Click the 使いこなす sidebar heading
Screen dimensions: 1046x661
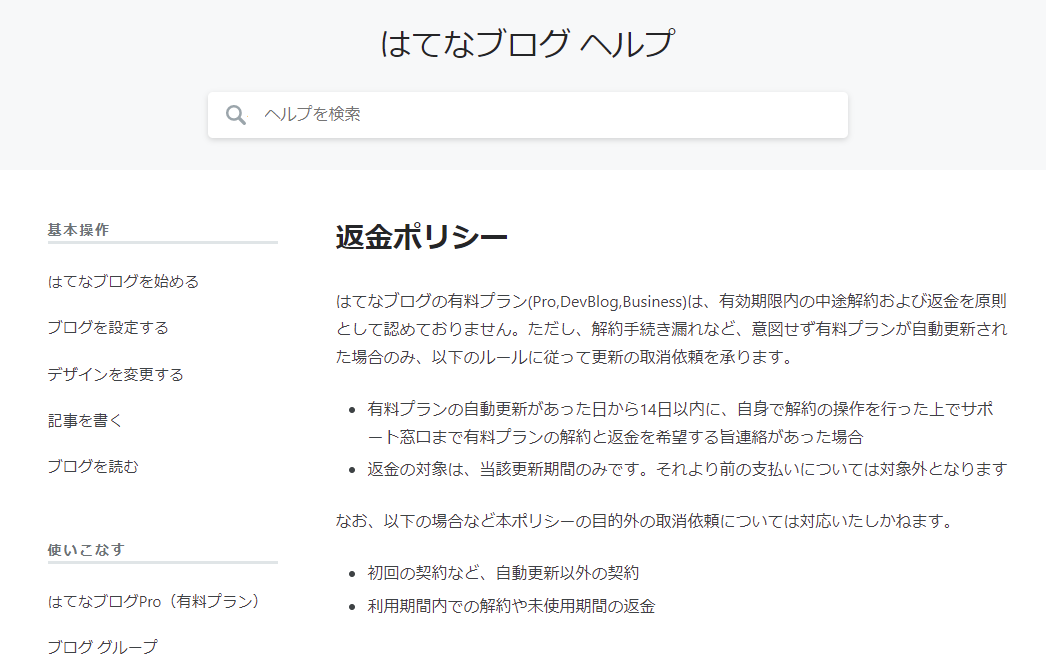pyautogui.click(x=86, y=550)
